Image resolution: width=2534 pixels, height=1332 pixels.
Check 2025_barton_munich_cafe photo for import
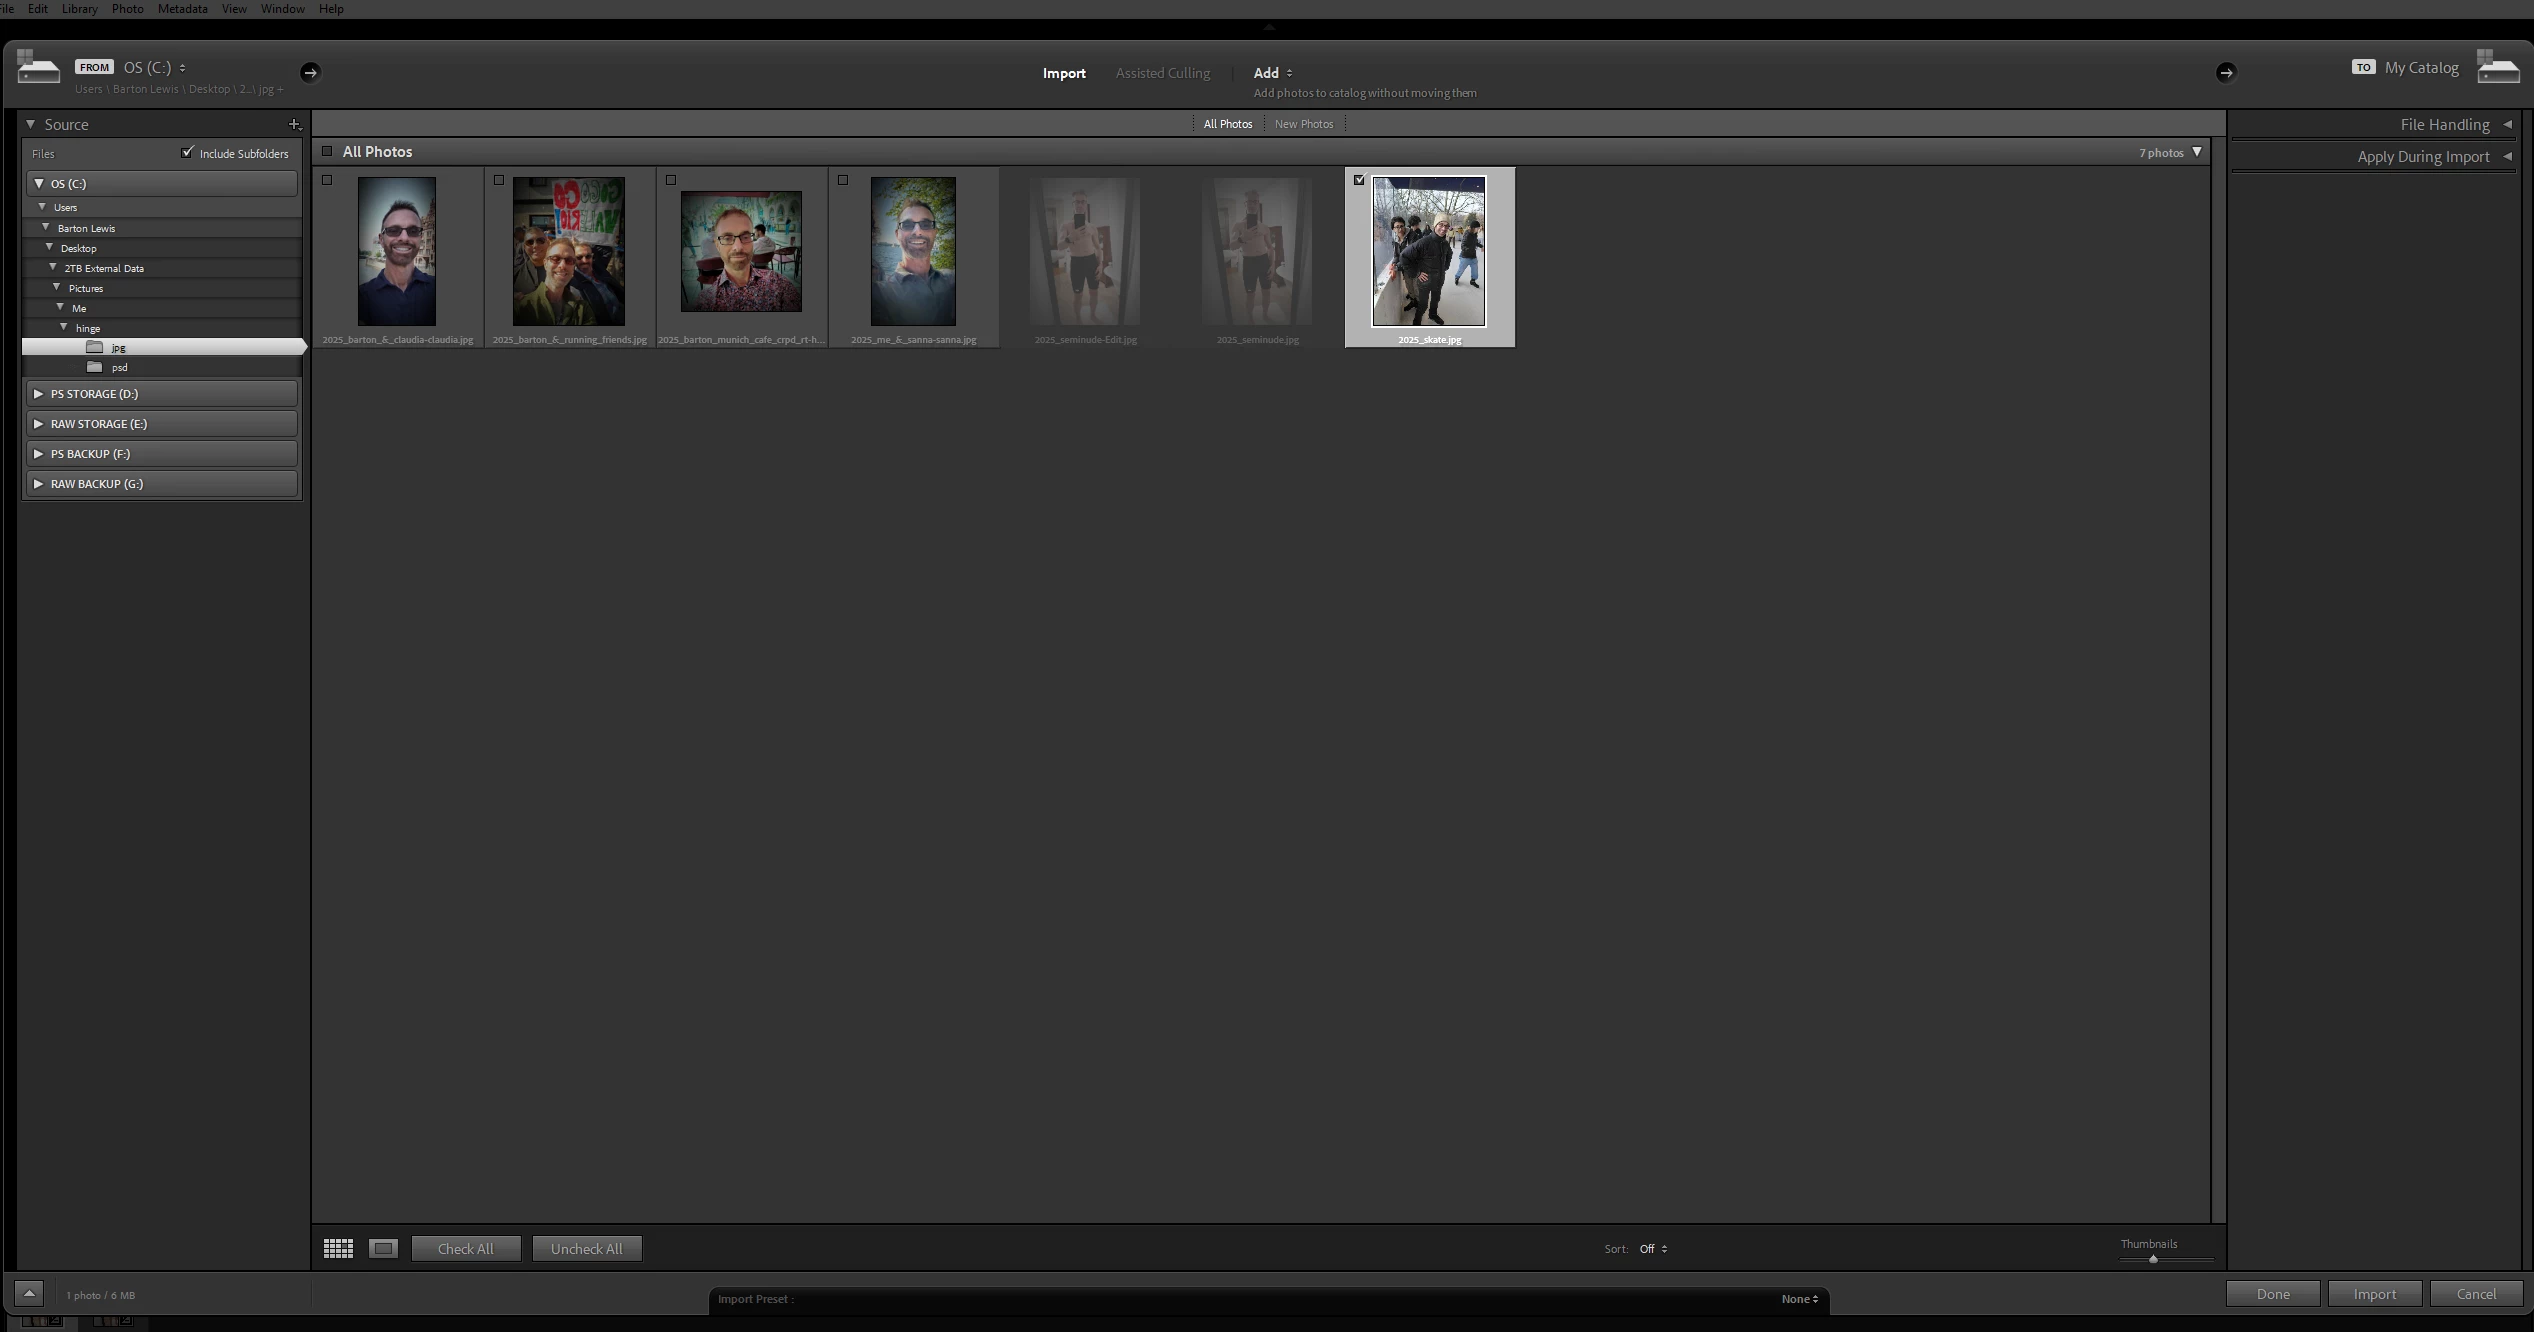tap(671, 180)
